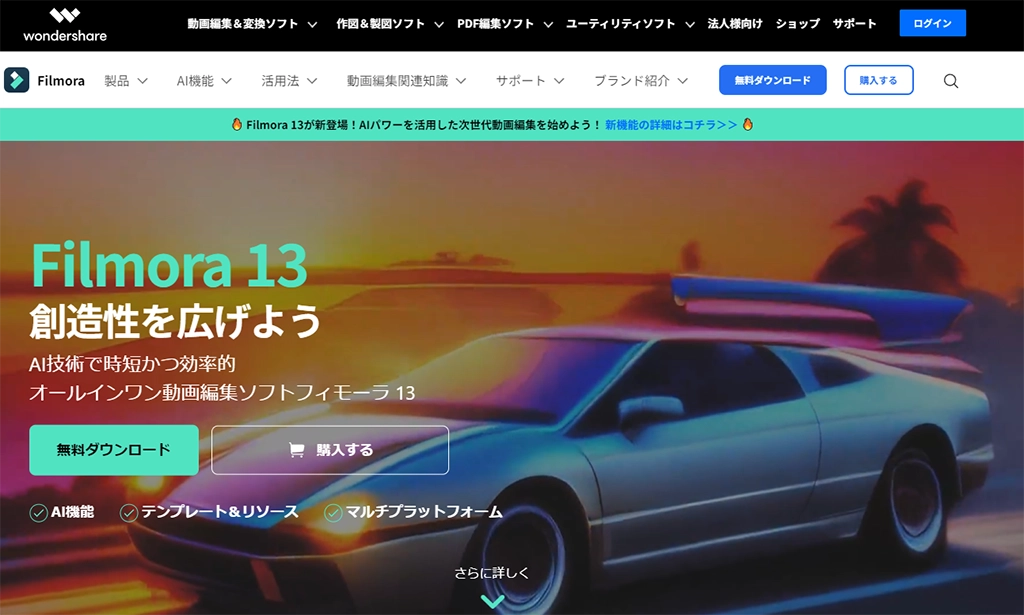1024x615 pixels.
Task: Expand the AI機能 dropdown chevron in navbar
Action: click(227, 81)
